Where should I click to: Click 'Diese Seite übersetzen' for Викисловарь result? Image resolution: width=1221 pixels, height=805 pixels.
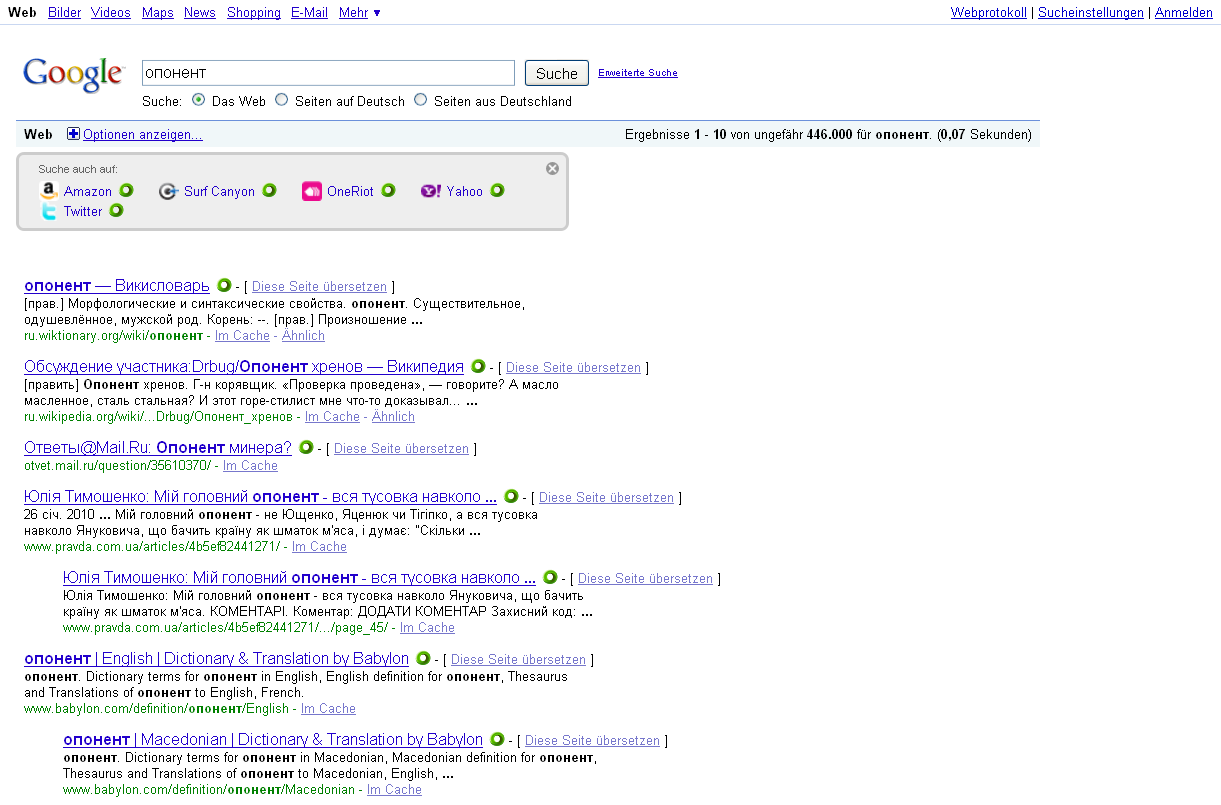319,287
